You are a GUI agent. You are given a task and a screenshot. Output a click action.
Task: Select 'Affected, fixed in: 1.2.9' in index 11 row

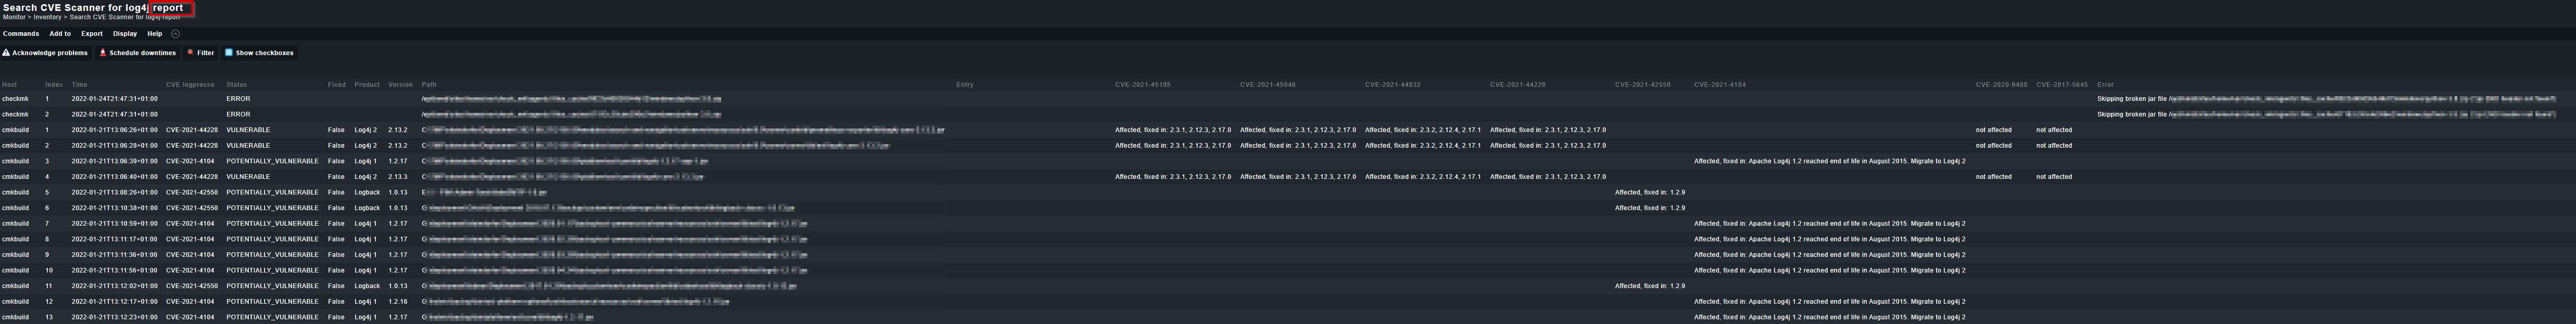1650,286
